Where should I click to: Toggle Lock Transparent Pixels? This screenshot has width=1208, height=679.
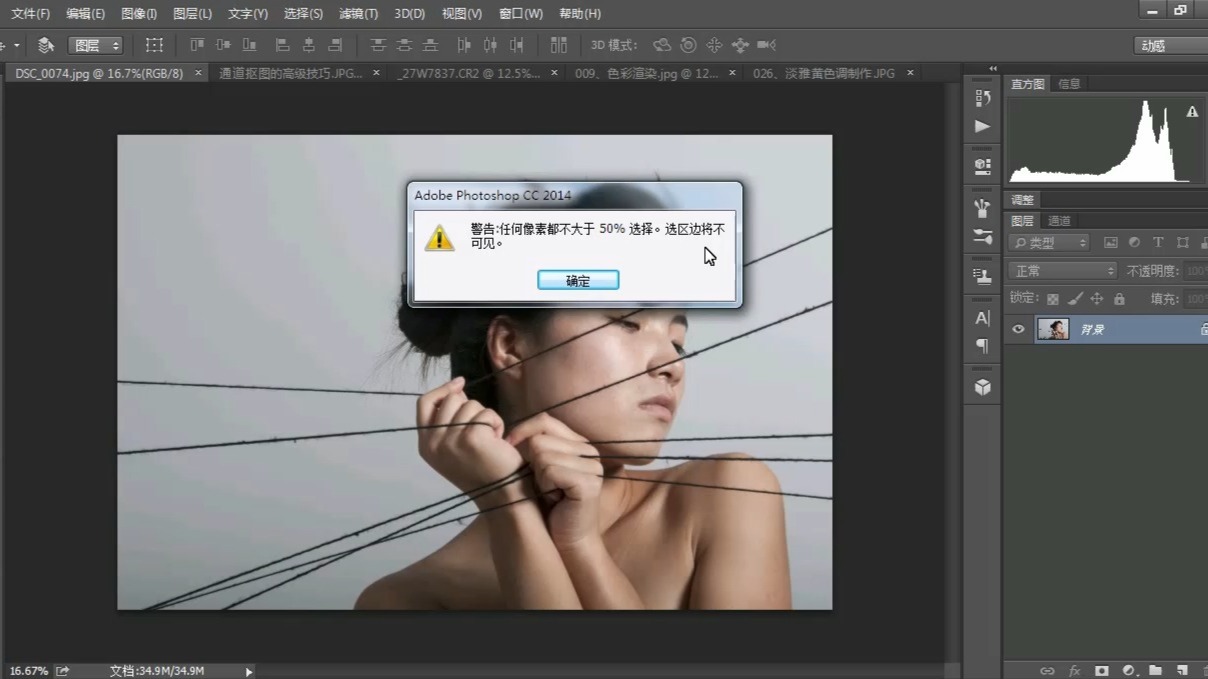pyautogui.click(x=1052, y=300)
